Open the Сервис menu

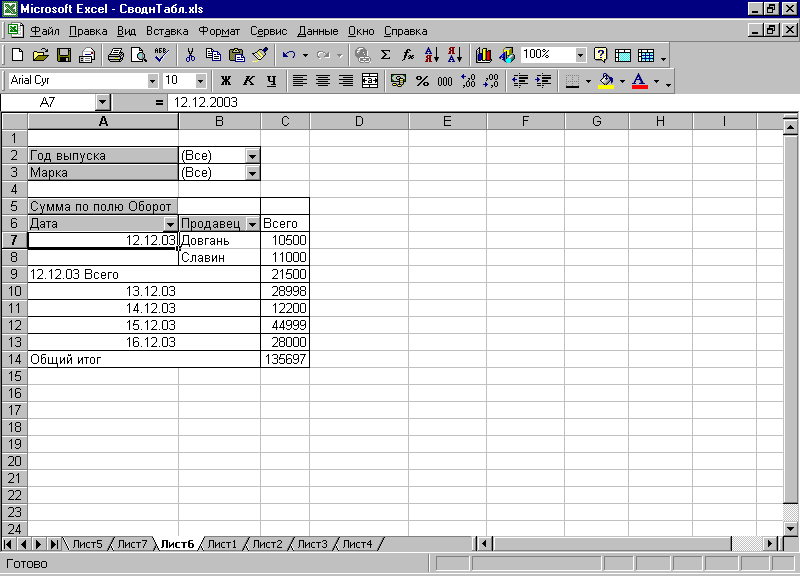coord(268,31)
